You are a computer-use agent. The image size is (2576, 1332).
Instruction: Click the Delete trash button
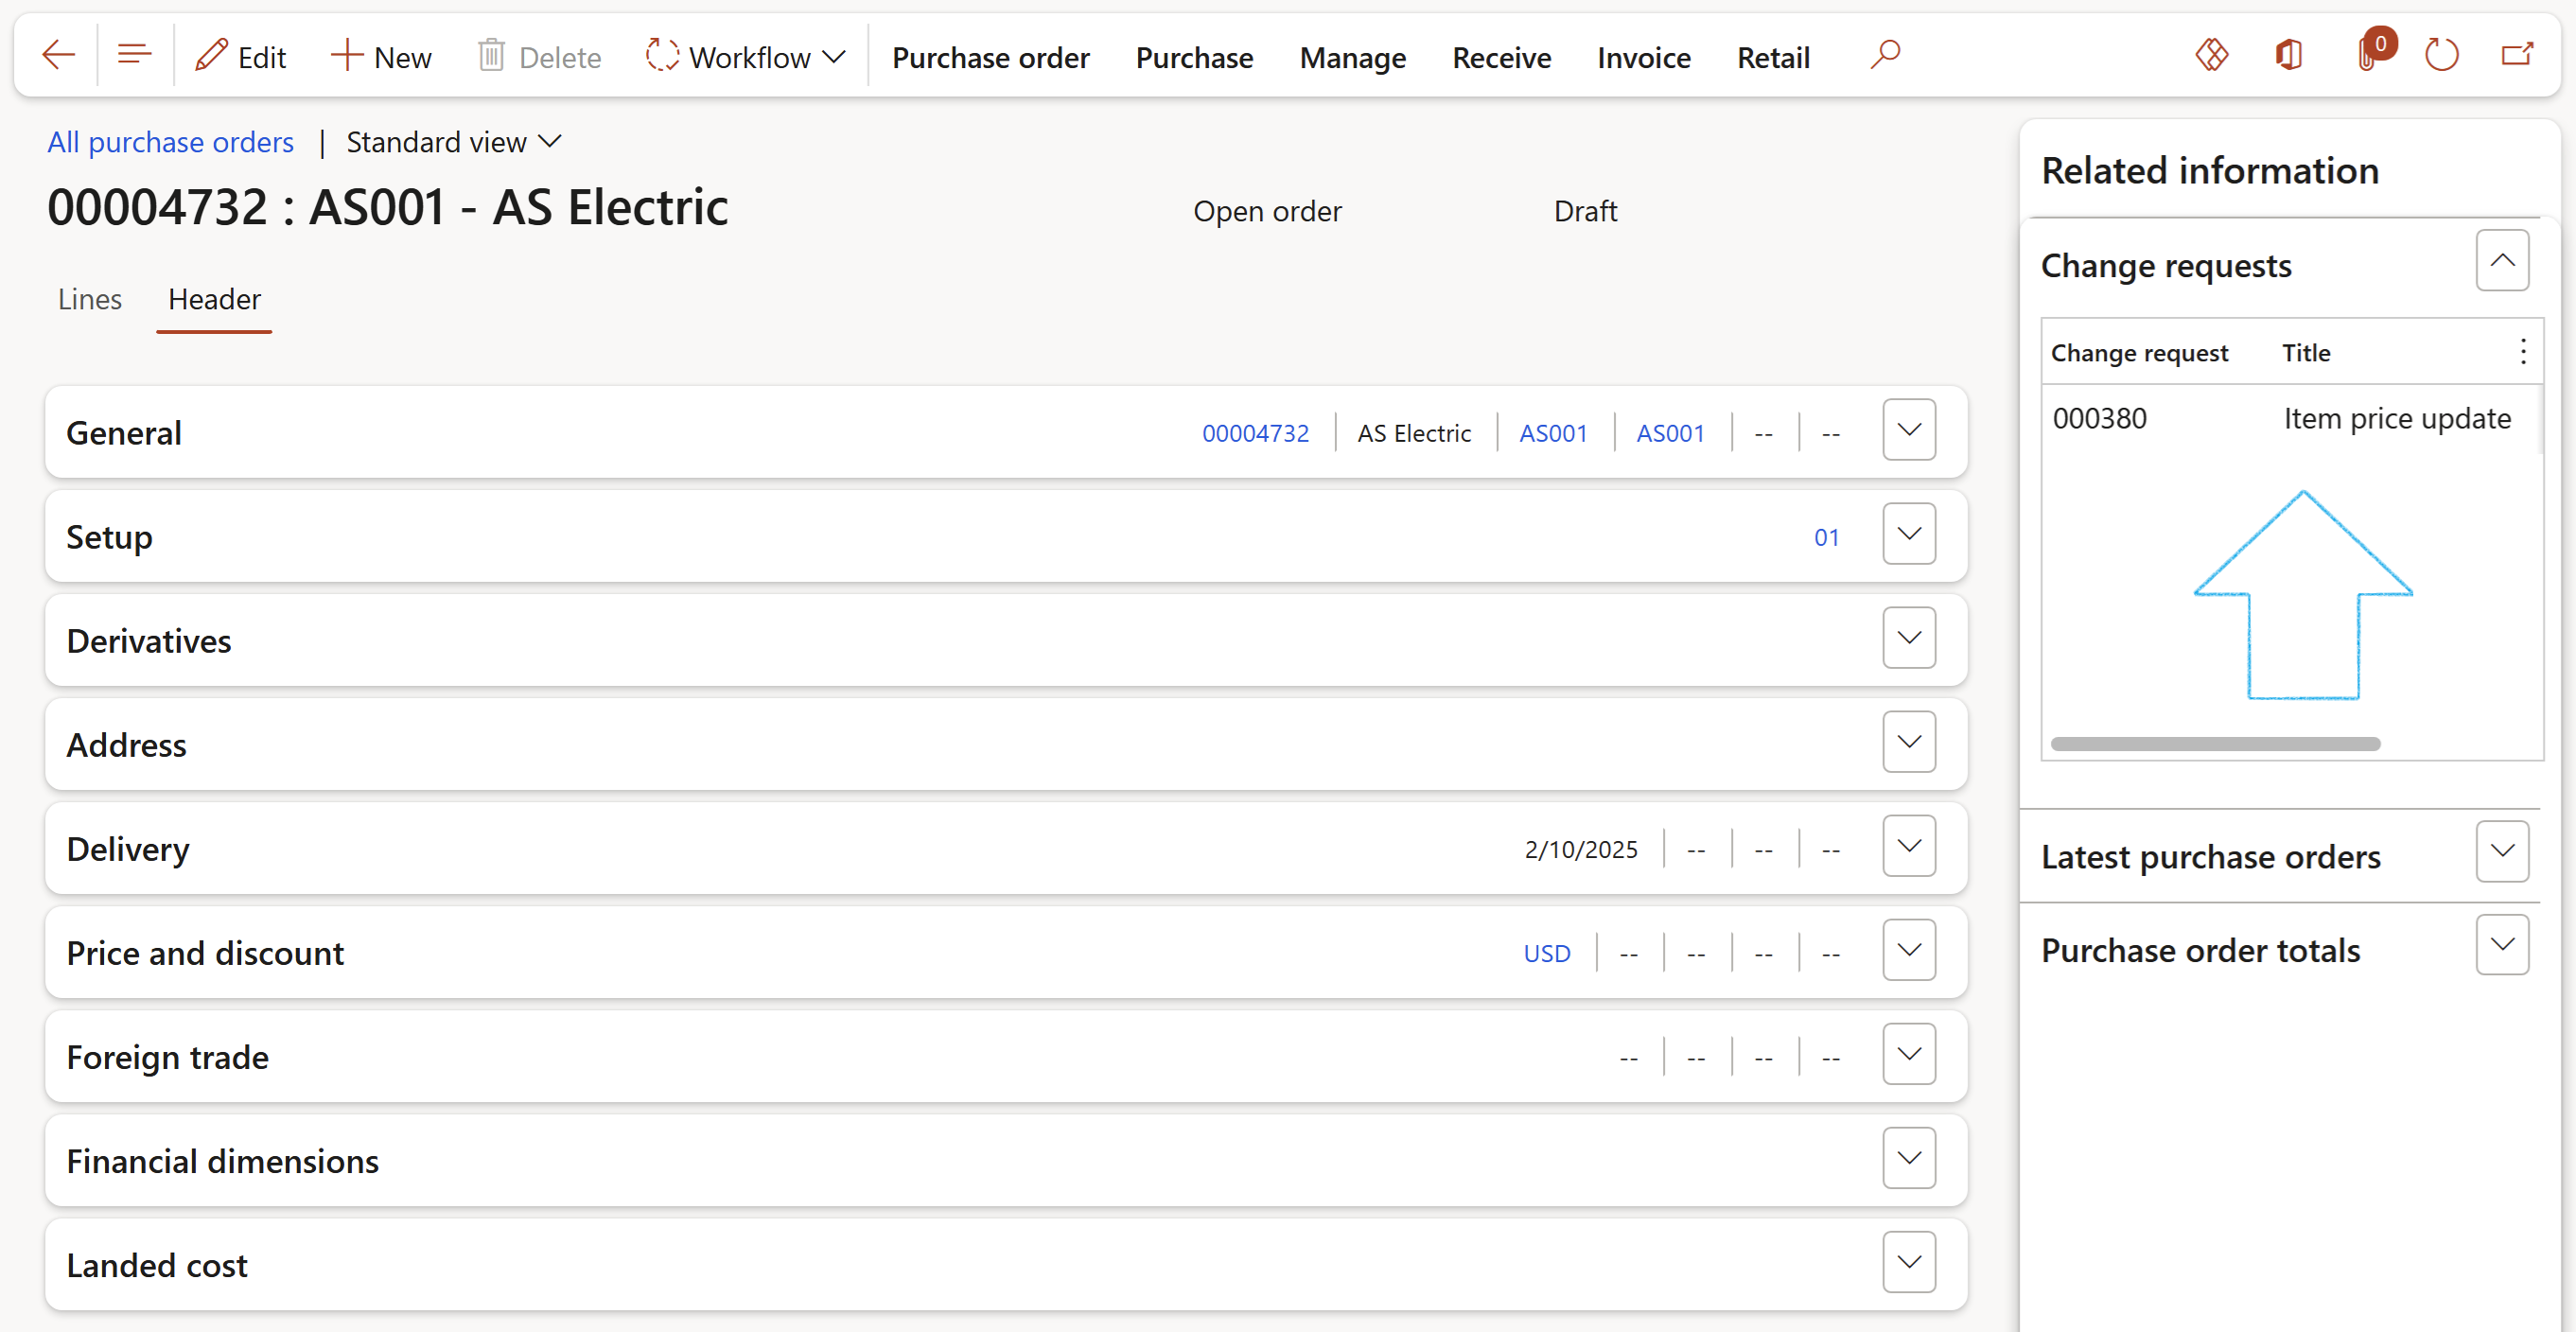pyautogui.click(x=539, y=56)
